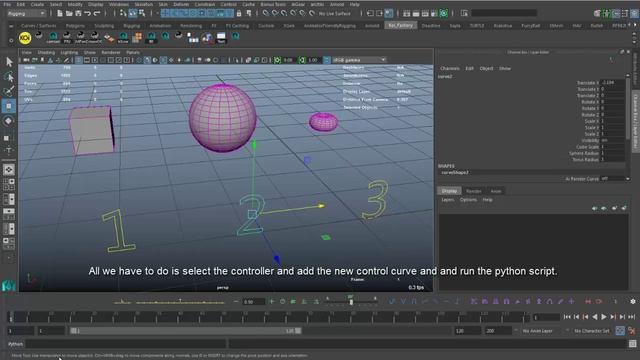
Task: Click the timeline settings gear icon
Action: (x=633, y=301)
